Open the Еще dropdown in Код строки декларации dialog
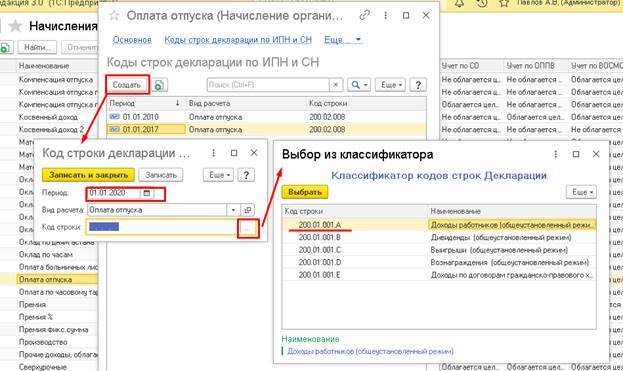This screenshot has height=371, width=623. point(218,175)
